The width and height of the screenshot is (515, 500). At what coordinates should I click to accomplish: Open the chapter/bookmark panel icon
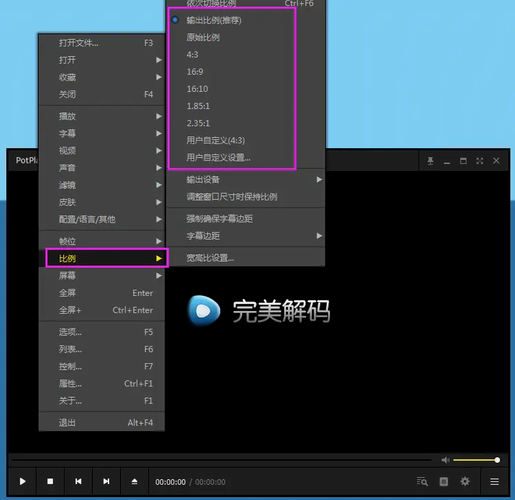[444, 482]
